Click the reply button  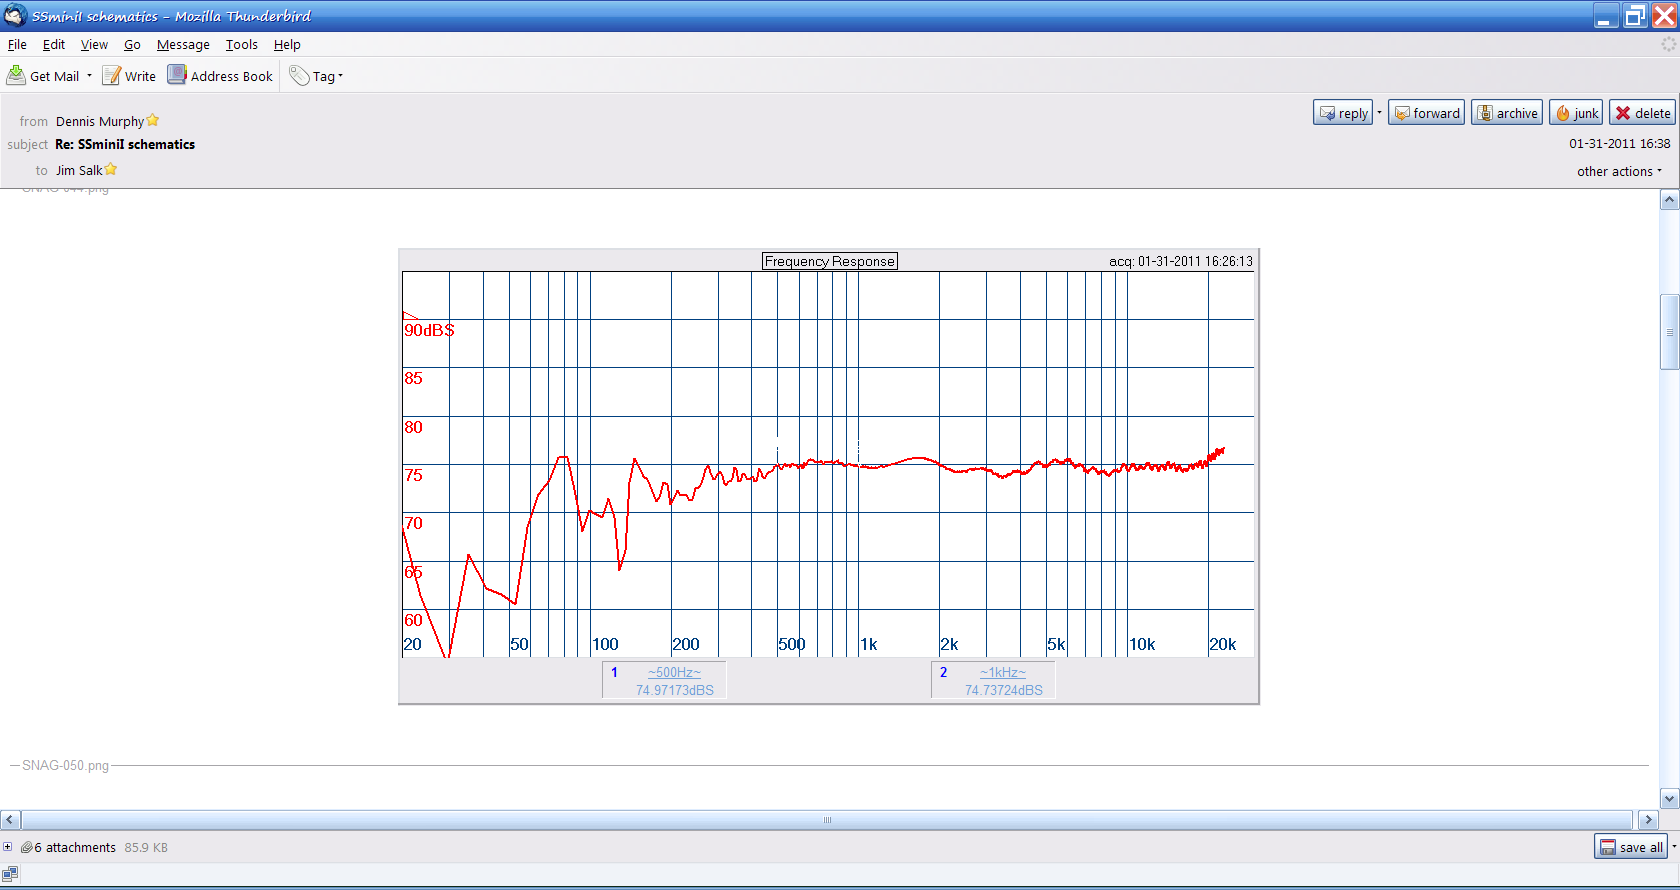1343,113
